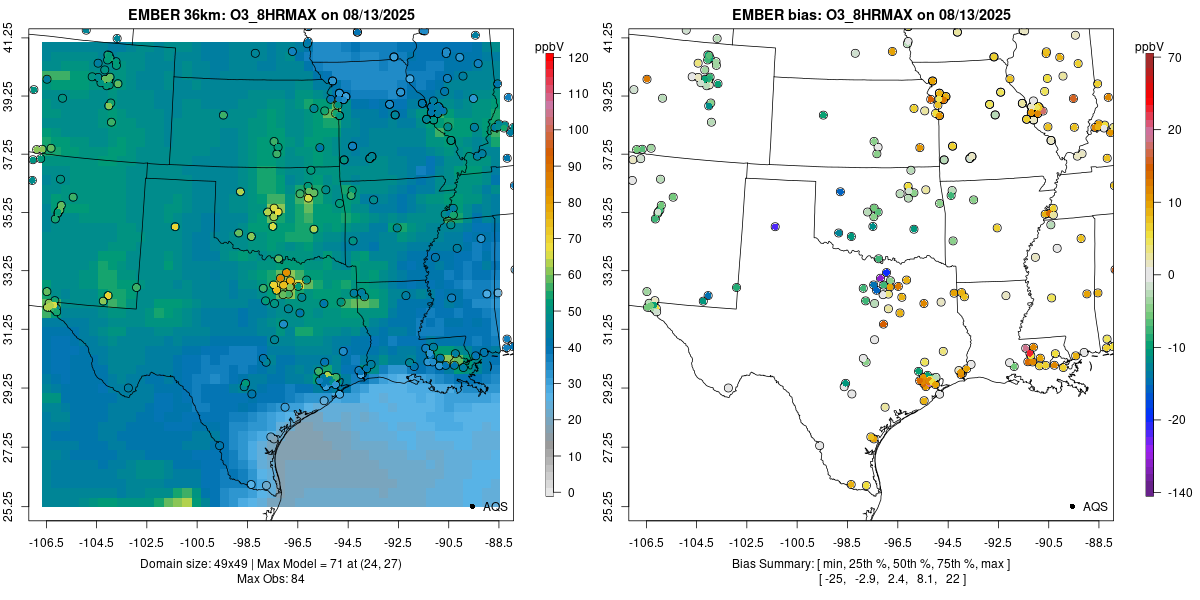Click the purple bottom of bias colorbar

click(1150, 490)
